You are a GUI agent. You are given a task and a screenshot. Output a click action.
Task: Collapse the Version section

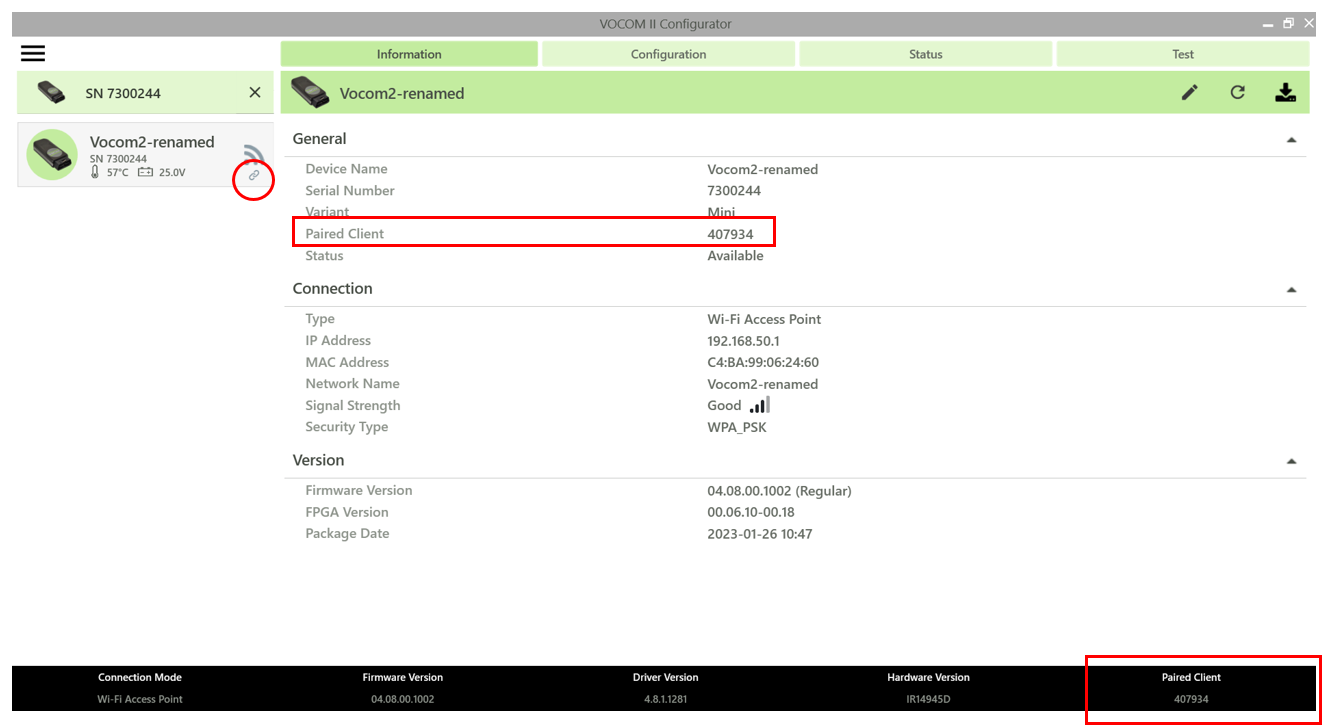click(x=1291, y=462)
